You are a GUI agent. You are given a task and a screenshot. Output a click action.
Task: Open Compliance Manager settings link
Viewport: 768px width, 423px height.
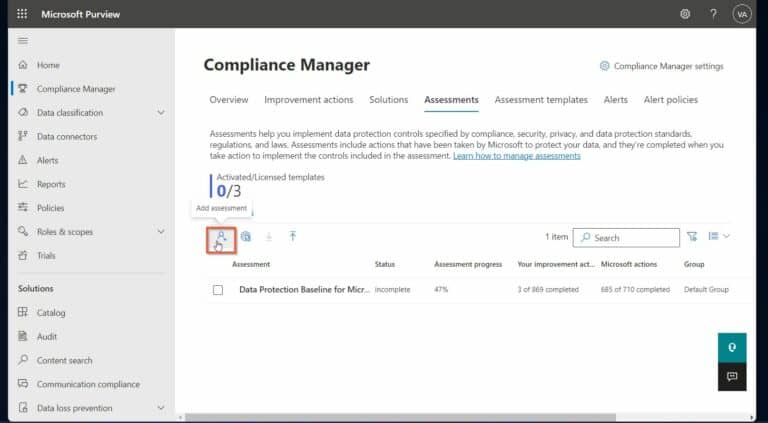click(x=669, y=66)
